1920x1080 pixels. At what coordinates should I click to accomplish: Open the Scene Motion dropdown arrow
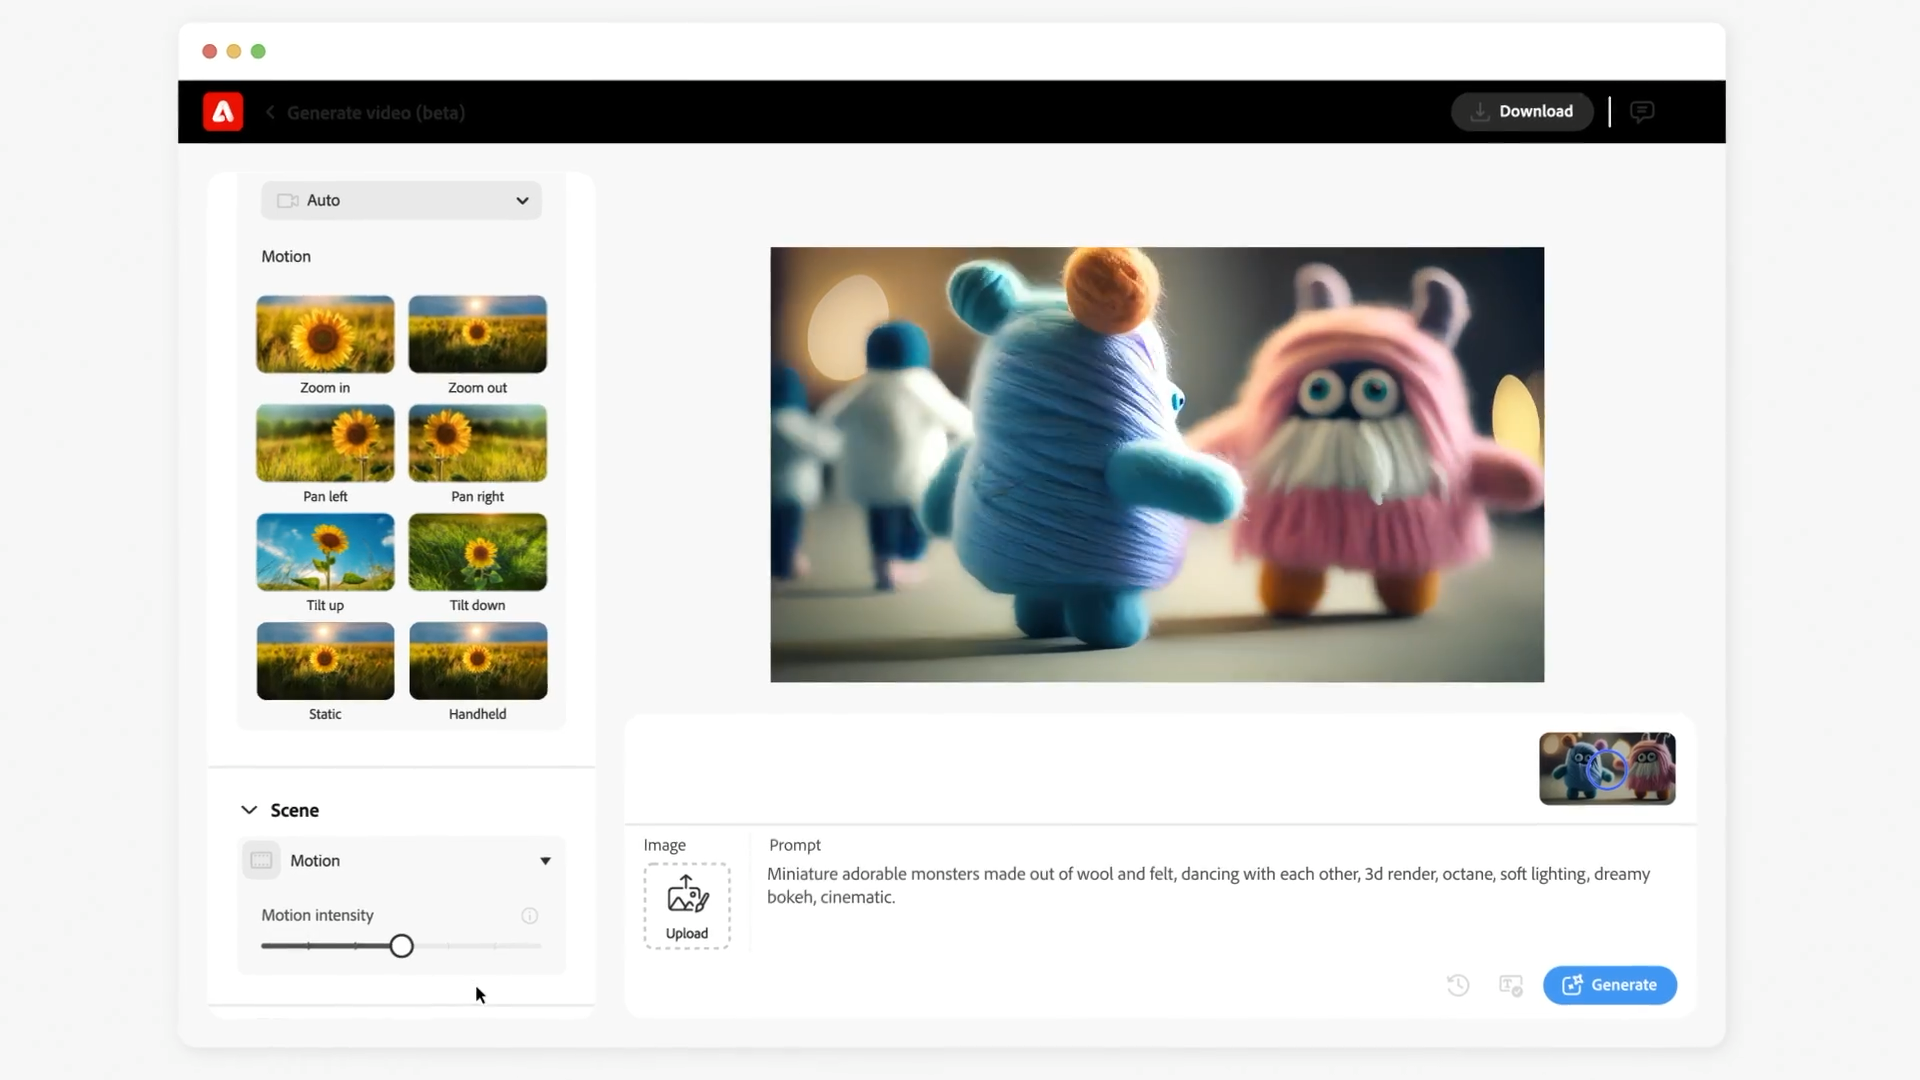[545, 860]
